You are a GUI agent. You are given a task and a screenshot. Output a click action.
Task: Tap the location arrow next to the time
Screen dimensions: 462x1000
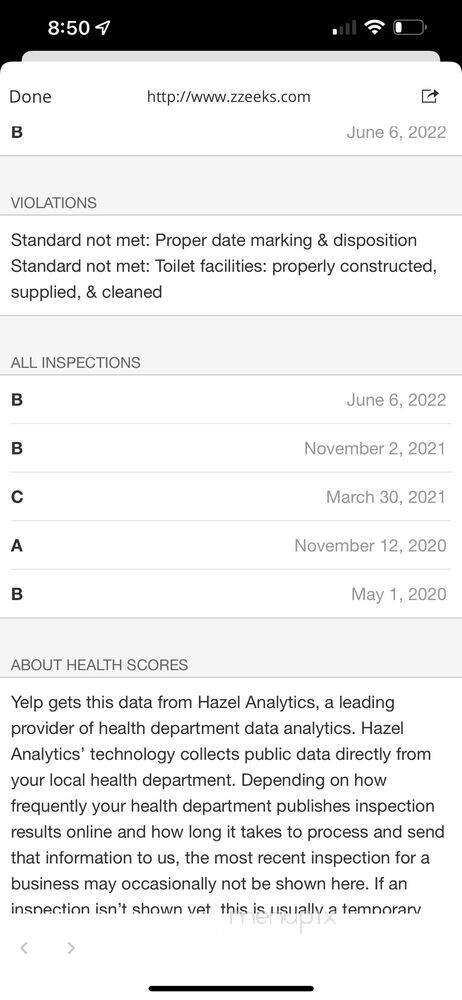tap(102, 28)
